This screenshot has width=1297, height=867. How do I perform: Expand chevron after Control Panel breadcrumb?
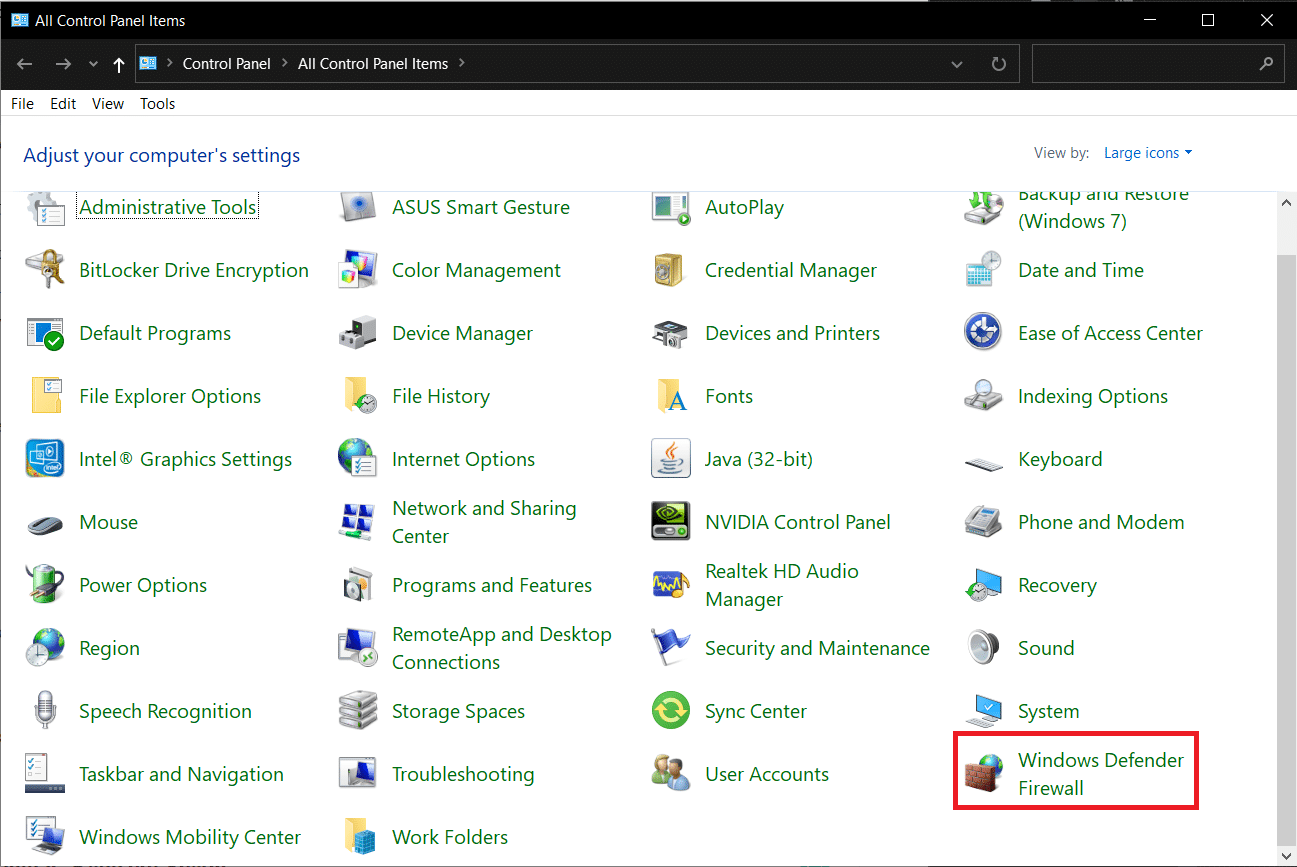[284, 64]
